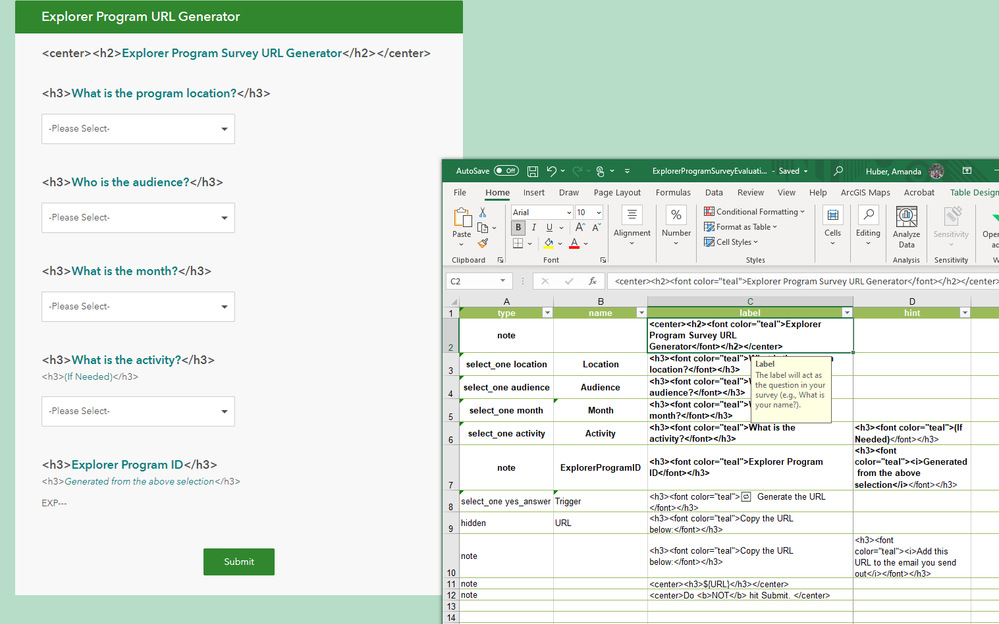Toggle Bold formatting button
This screenshot has height=624, width=999.
pos(518,228)
